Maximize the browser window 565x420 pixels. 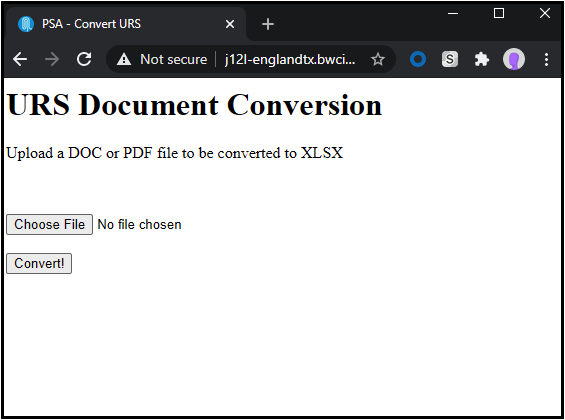(499, 13)
